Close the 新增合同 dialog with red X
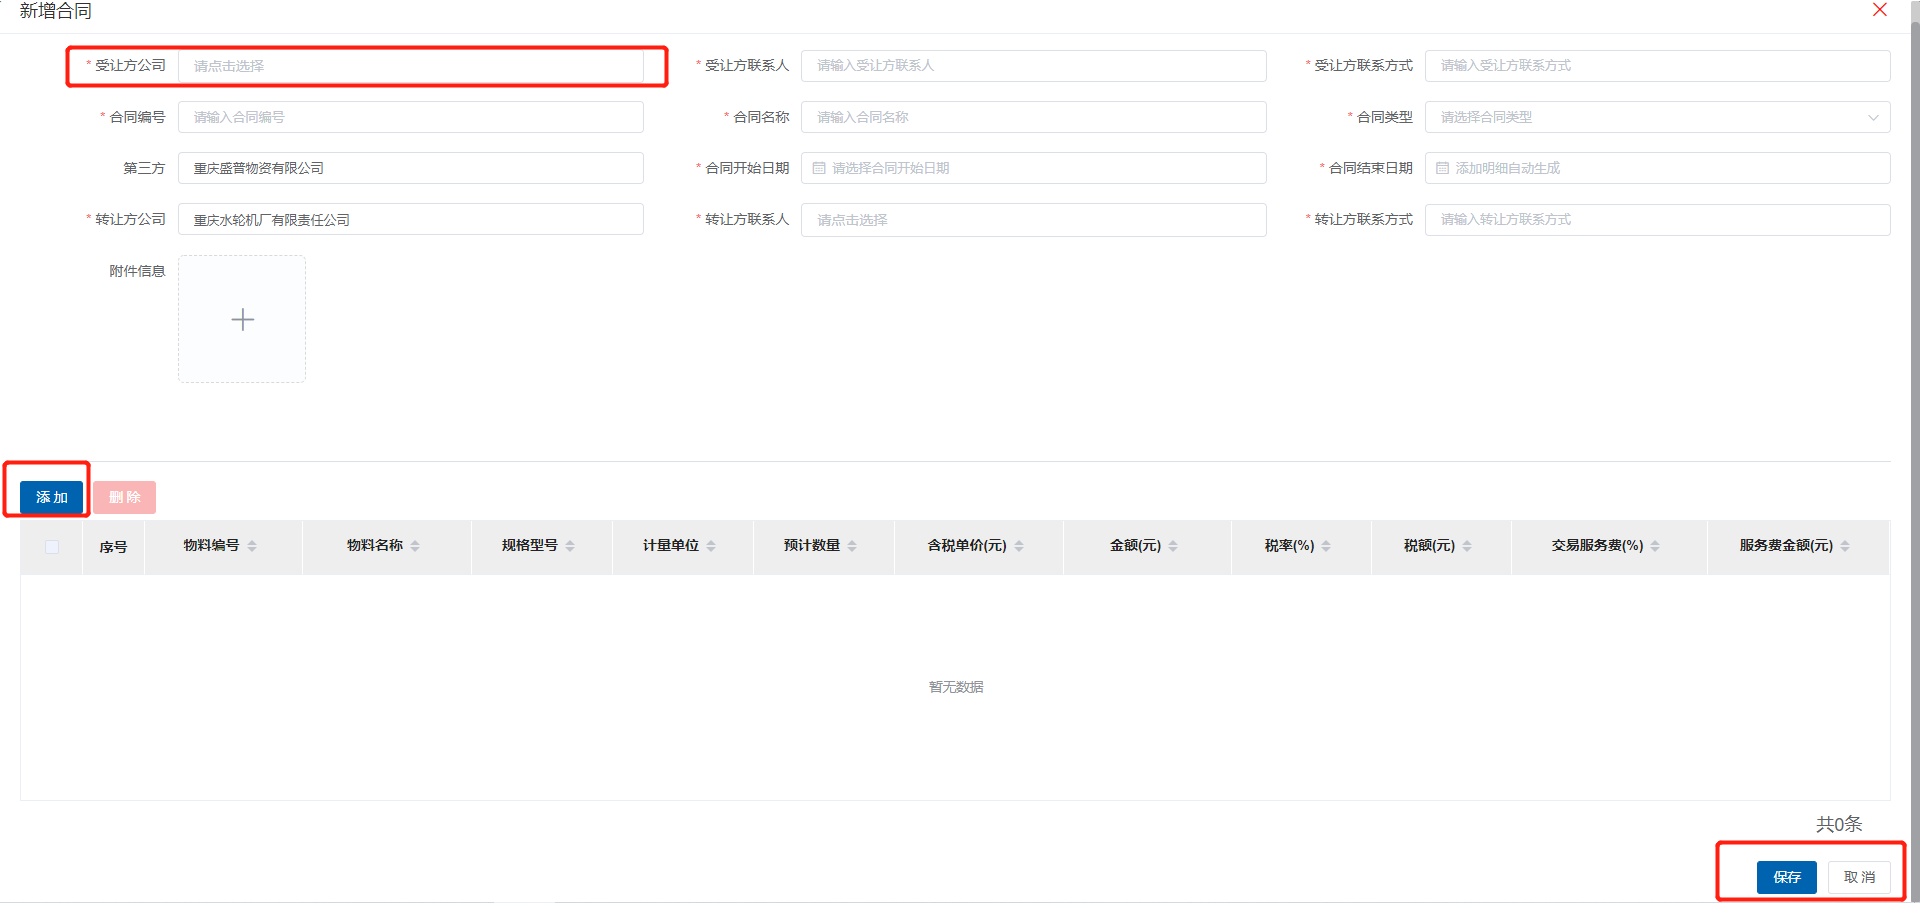The width and height of the screenshot is (1920, 903). click(1879, 10)
